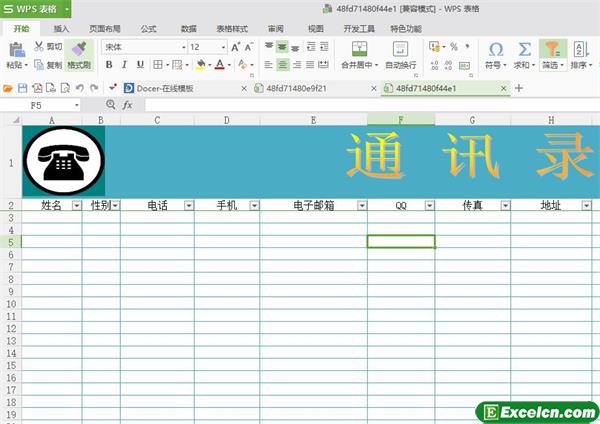Open the font name combo box 宋体
Viewport: 600px width, 424px height.
[144, 47]
